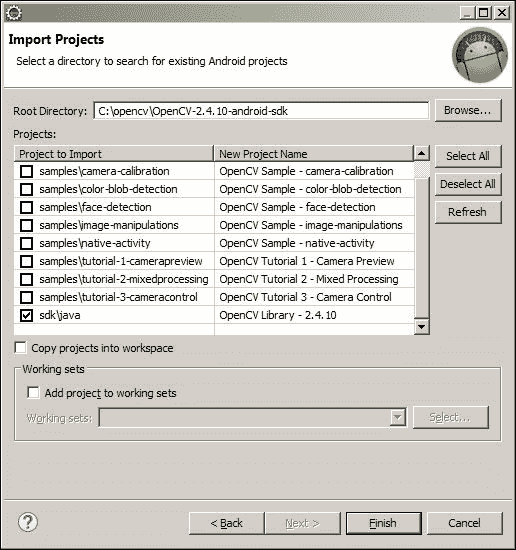Click the Next > button
The width and height of the screenshot is (516, 550).
tap(303, 523)
